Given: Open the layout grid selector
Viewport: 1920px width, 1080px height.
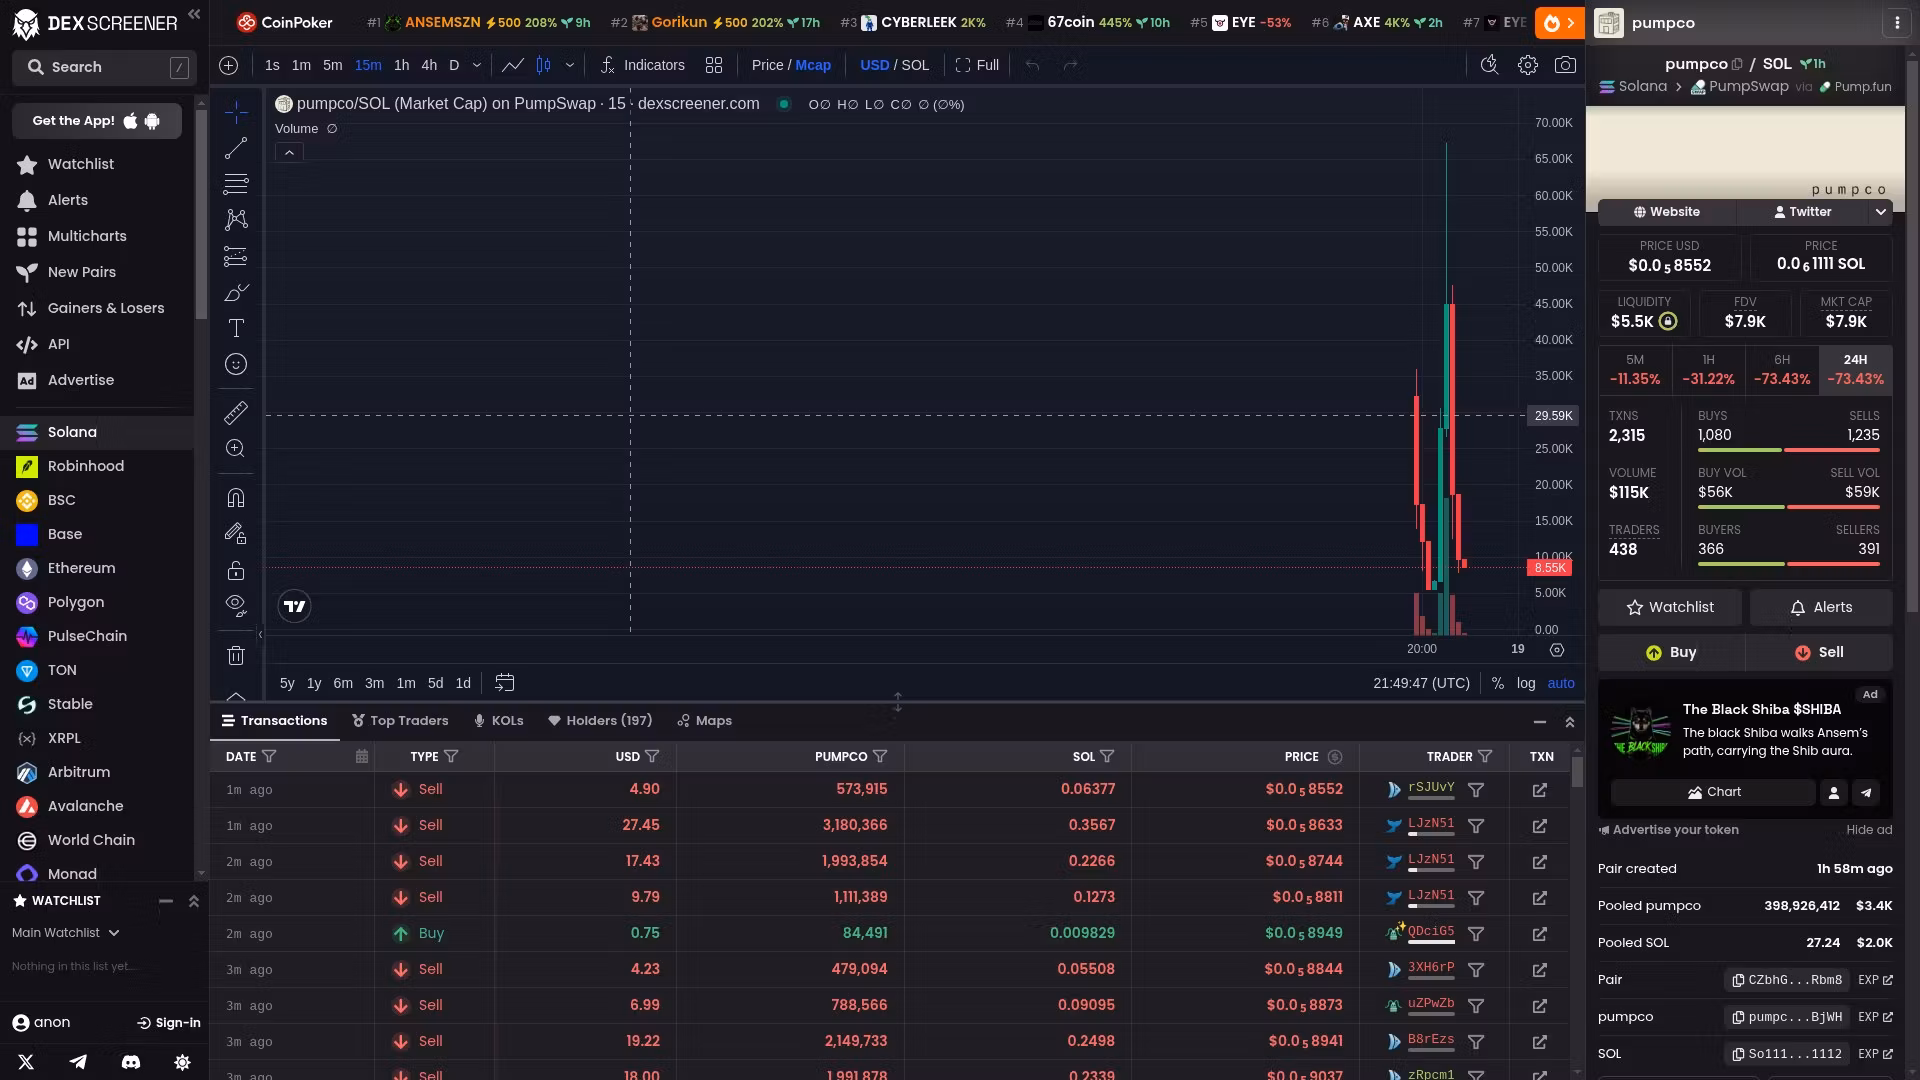Looking at the screenshot, I should point(714,65).
